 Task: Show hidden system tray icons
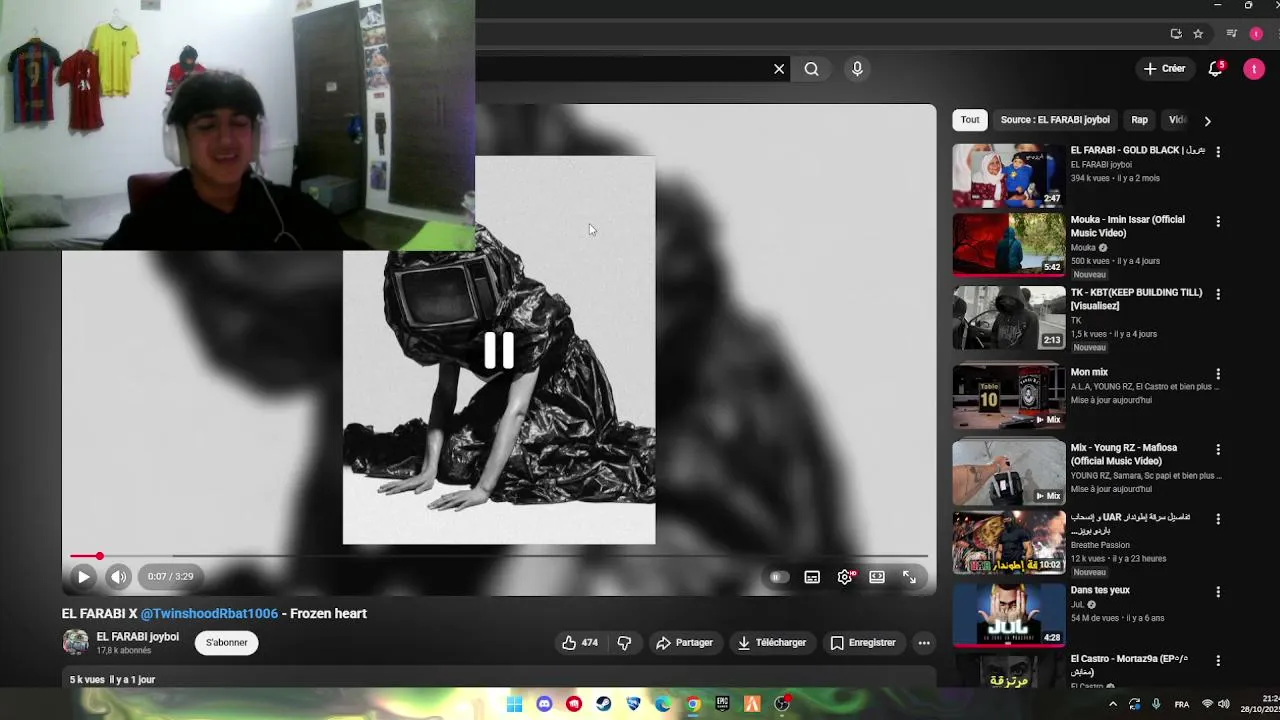1113,704
